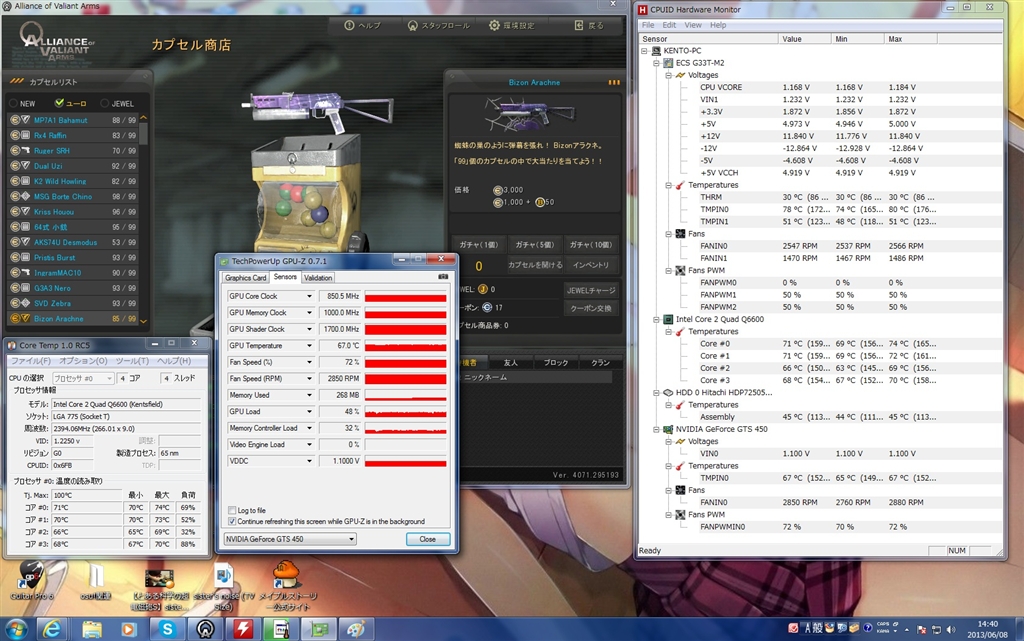Image resolution: width=1024 pixels, height=641 pixels.
Task: Click the Memory Used sensor graph
Action: coord(406,396)
